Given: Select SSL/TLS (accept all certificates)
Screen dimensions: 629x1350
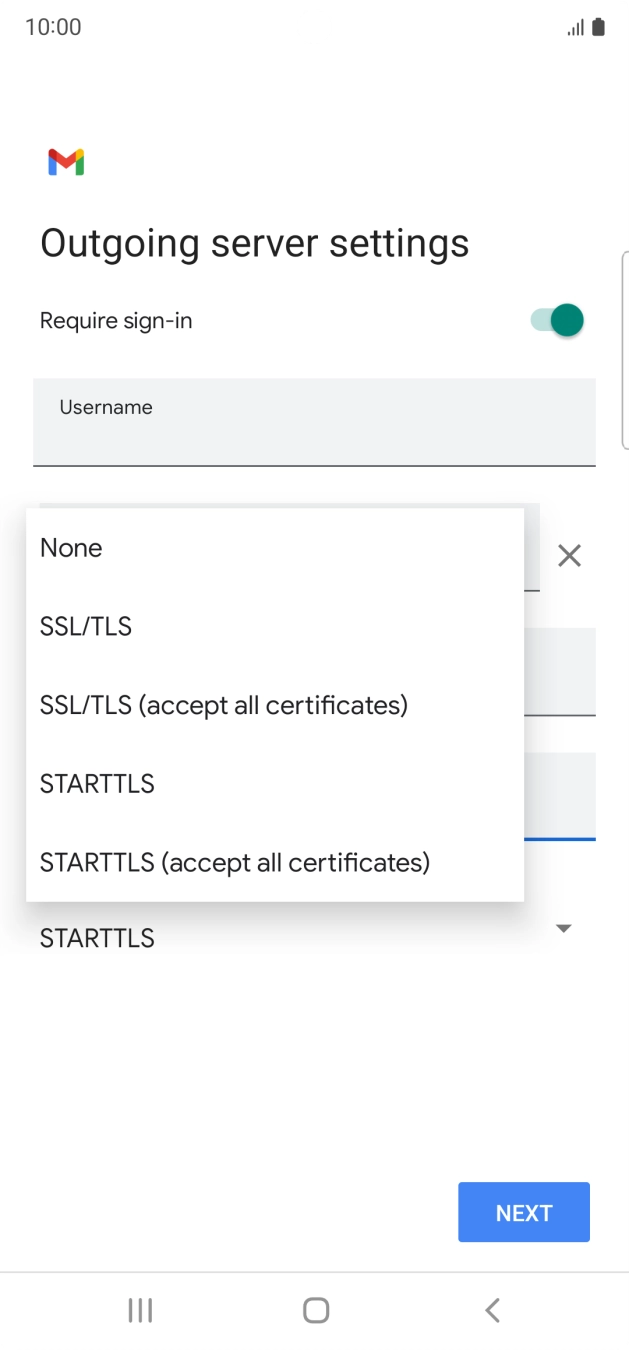Looking at the screenshot, I should click(224, 705).
